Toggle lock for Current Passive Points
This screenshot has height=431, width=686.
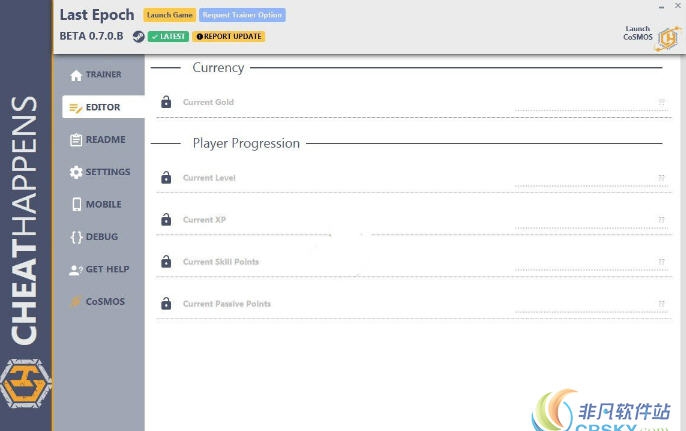point(166,304)
